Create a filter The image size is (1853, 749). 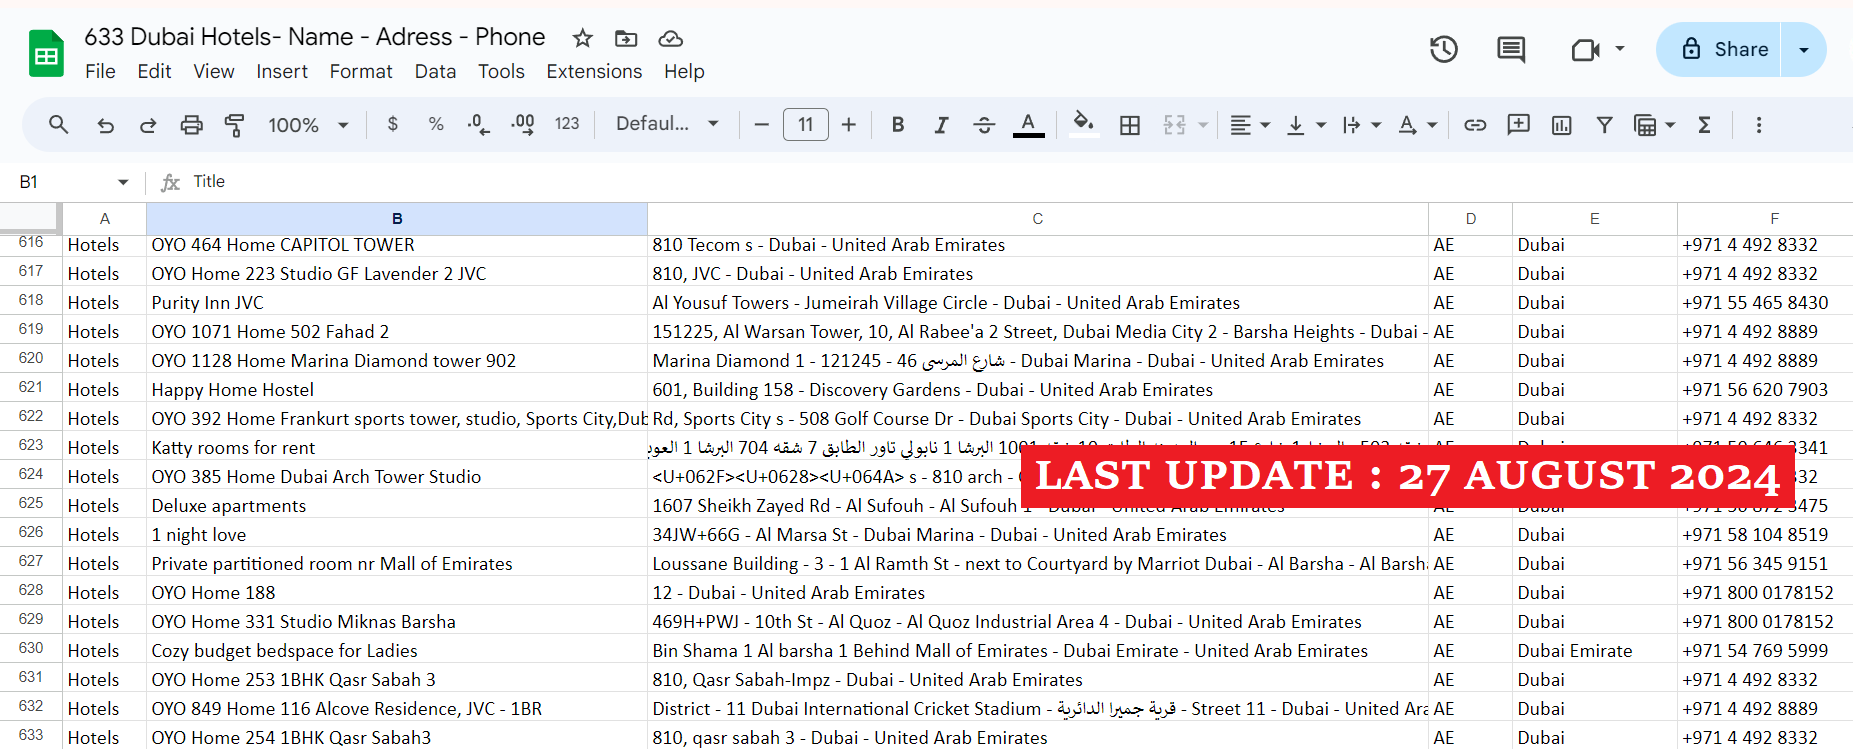pos(1604,125)
